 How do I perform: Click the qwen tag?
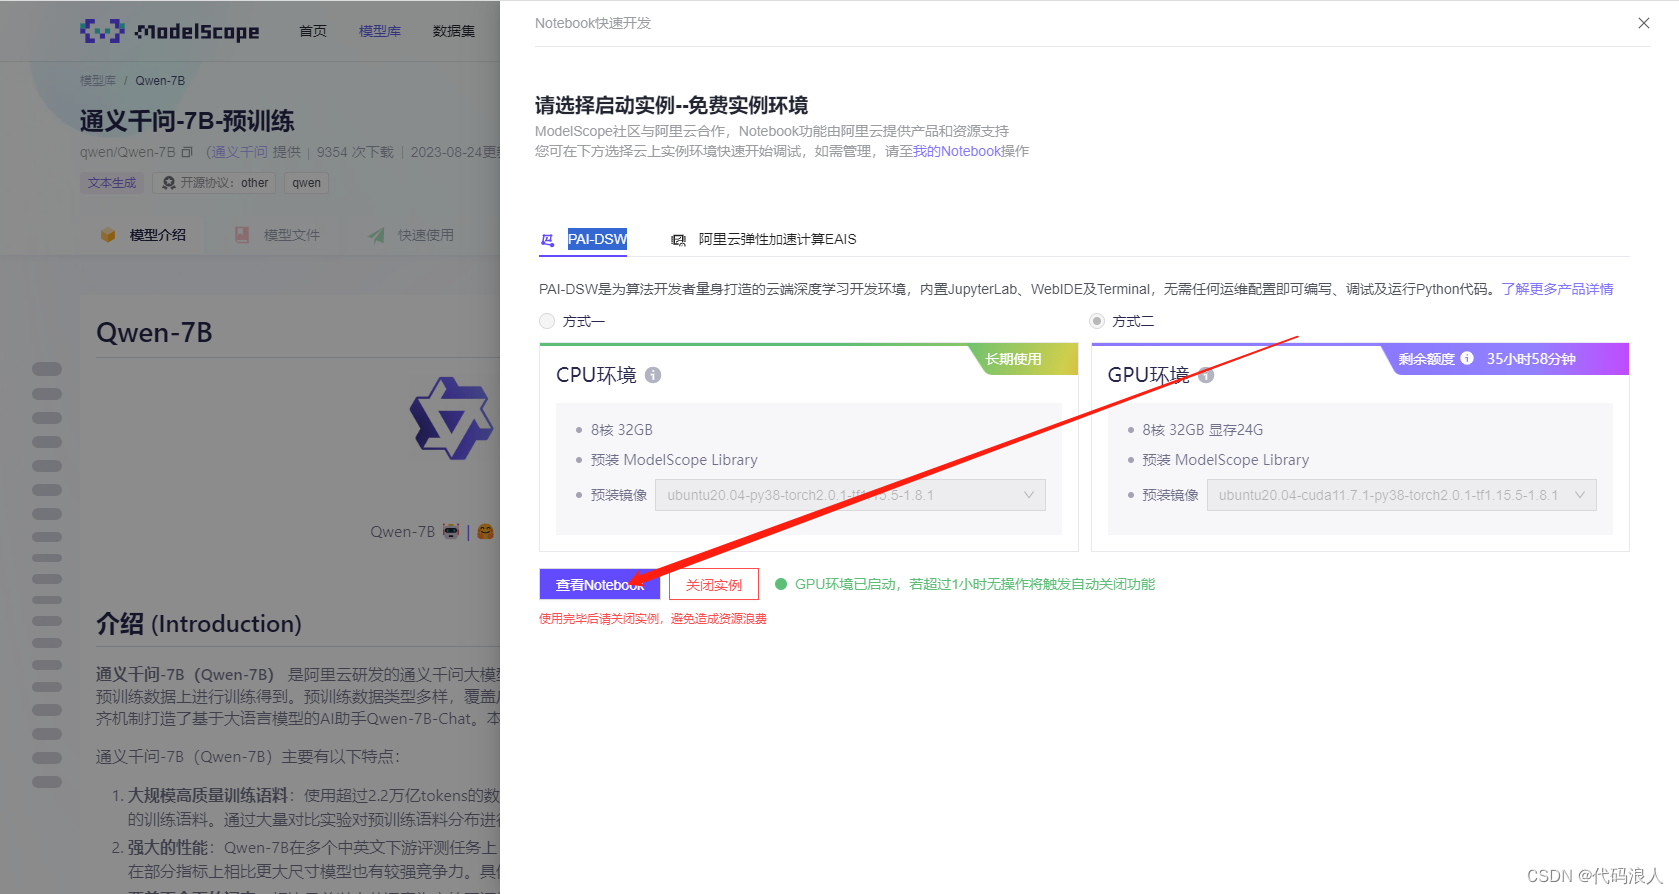pos(307,183)
